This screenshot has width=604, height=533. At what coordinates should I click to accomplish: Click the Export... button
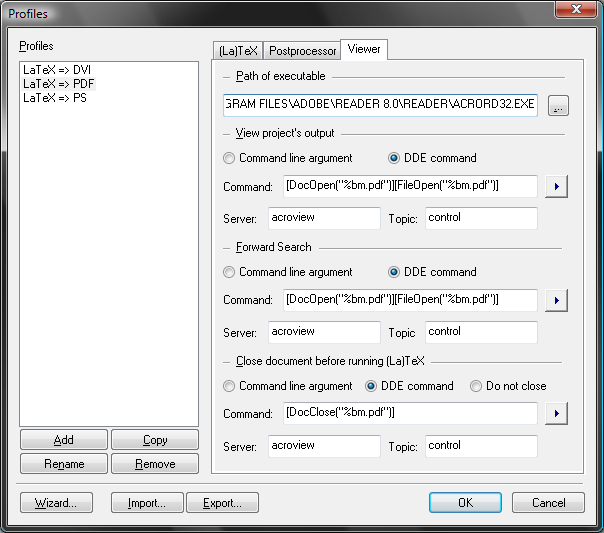pos(222,503)
